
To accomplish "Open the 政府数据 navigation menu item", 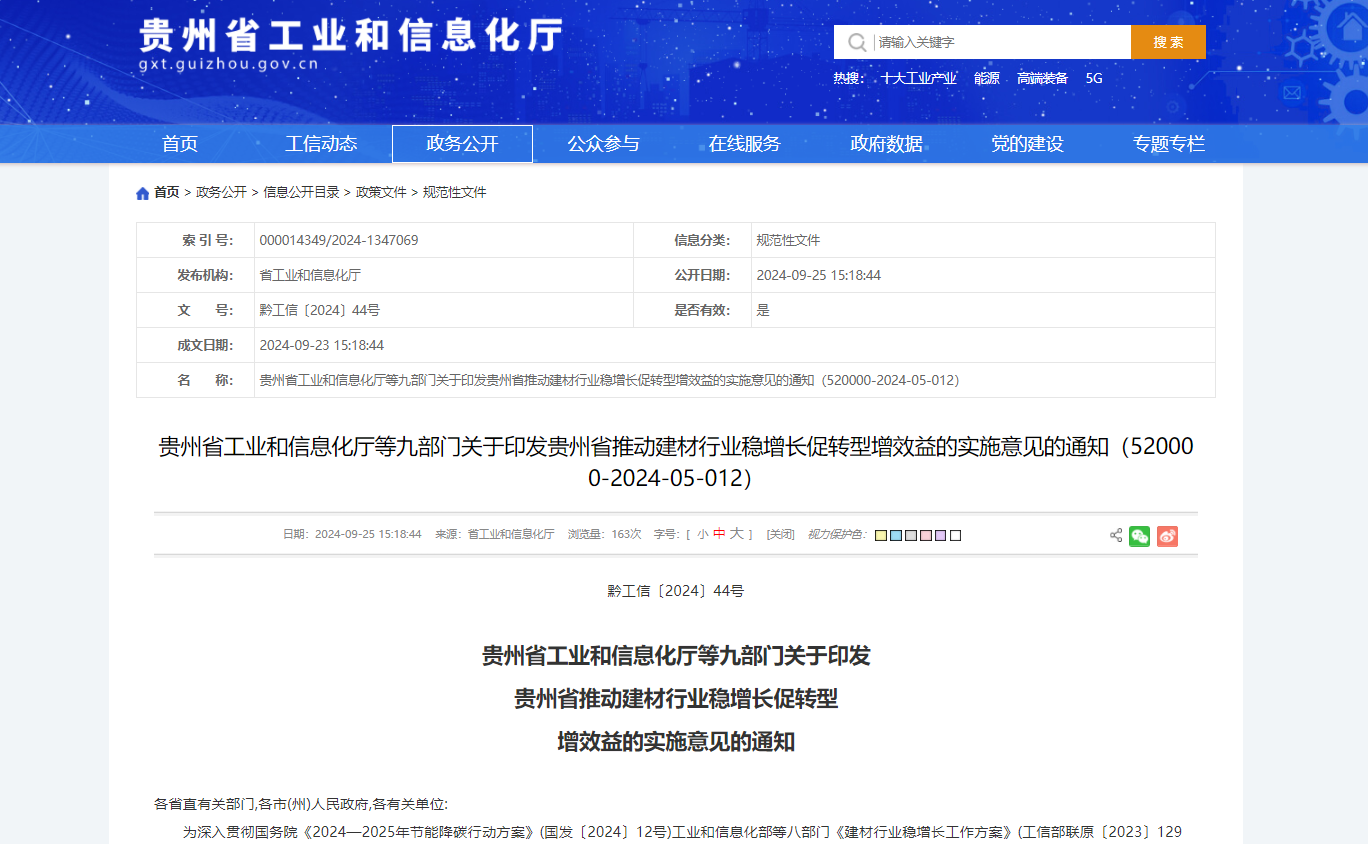I will point(886,144).
